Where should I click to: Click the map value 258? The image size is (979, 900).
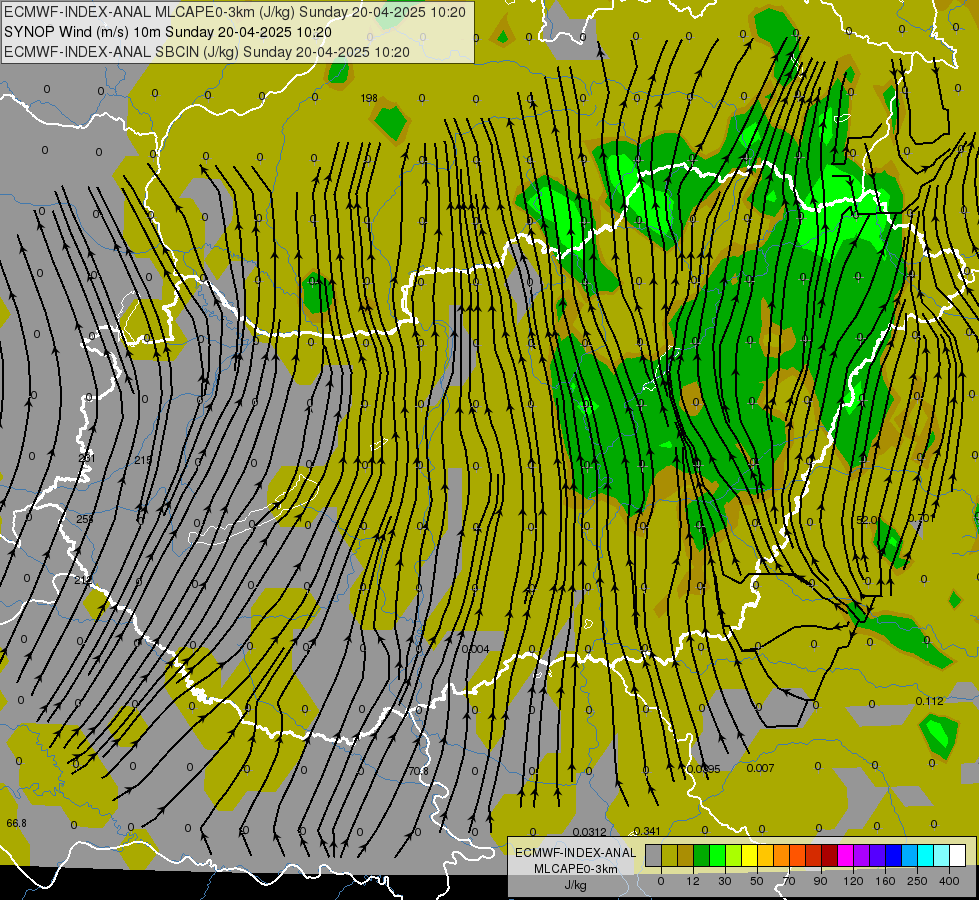(85, 519)
